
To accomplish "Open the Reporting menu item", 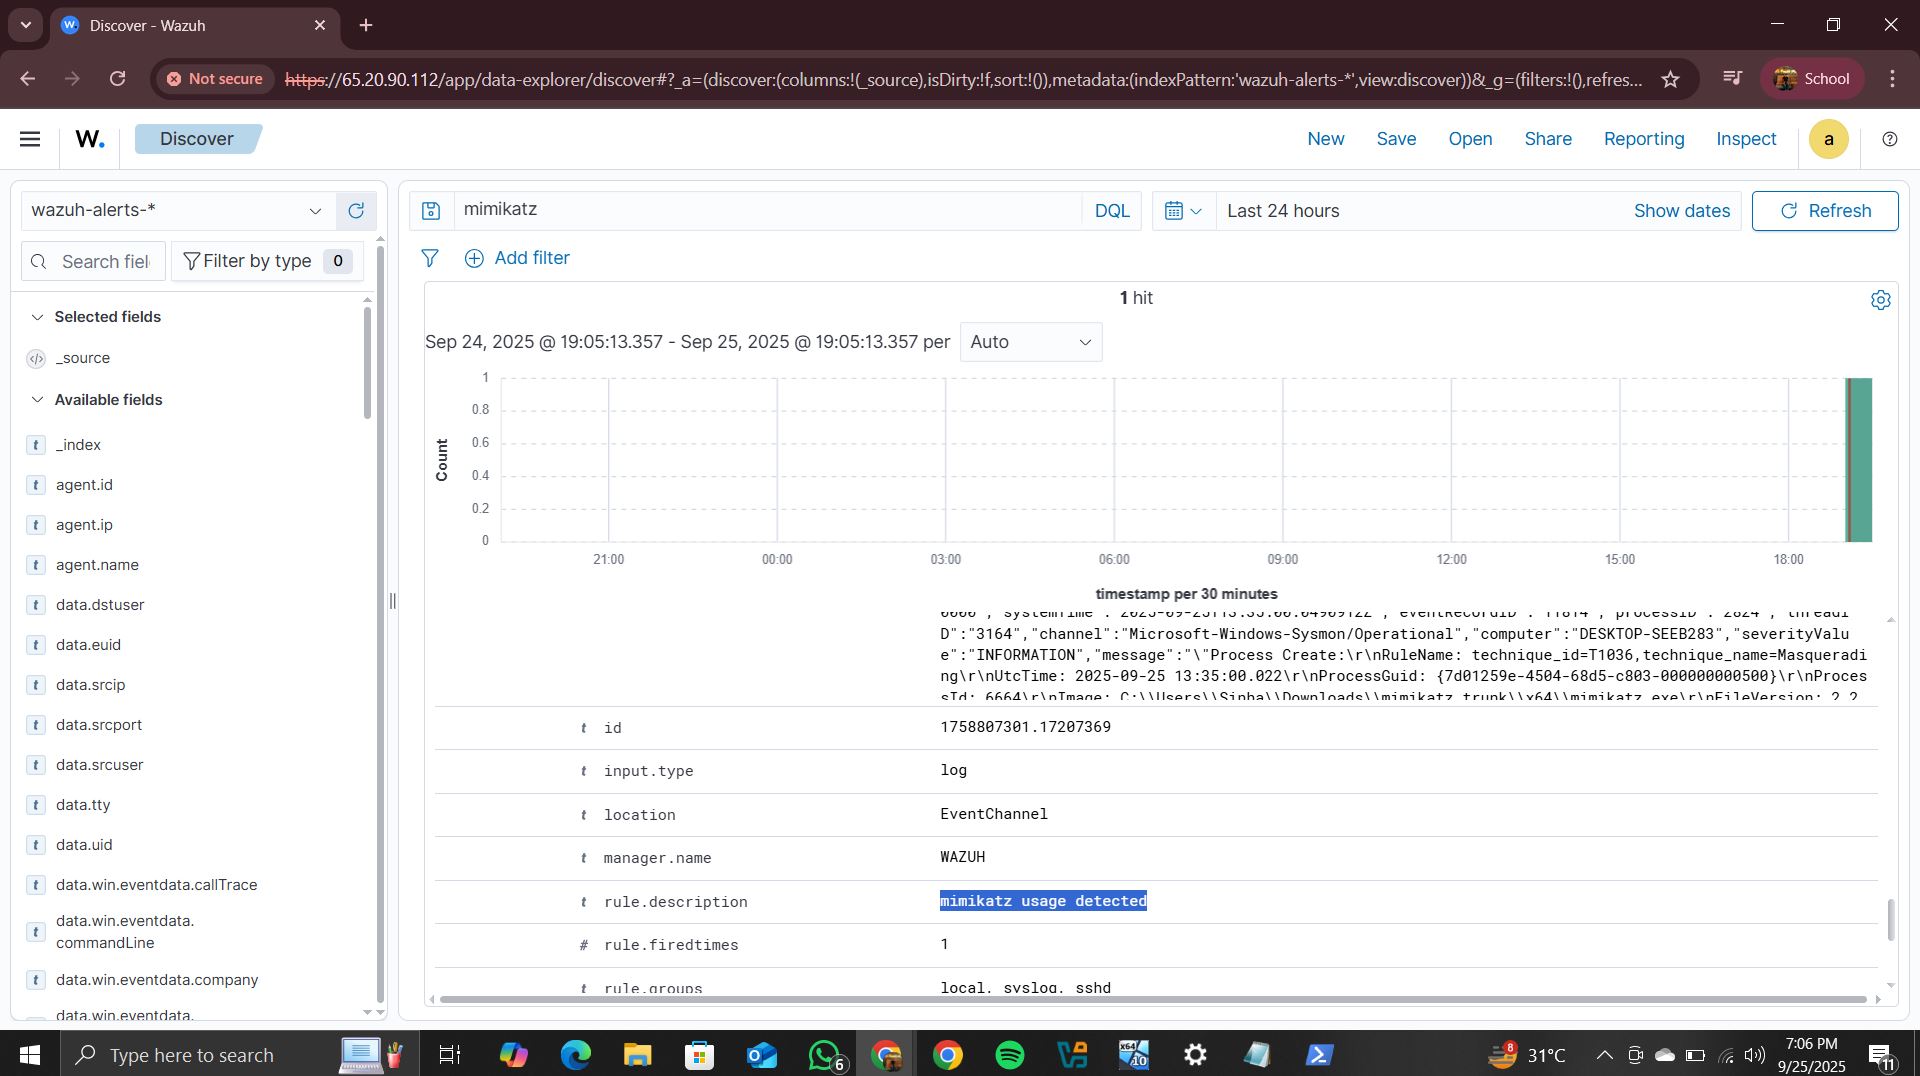I will pos(1644,139).
